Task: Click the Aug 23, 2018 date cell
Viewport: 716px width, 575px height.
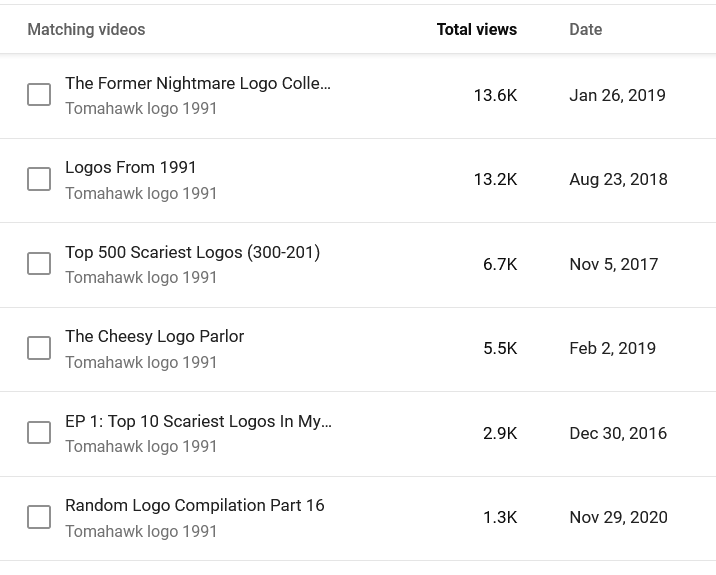Action: (x=618, y=179)
